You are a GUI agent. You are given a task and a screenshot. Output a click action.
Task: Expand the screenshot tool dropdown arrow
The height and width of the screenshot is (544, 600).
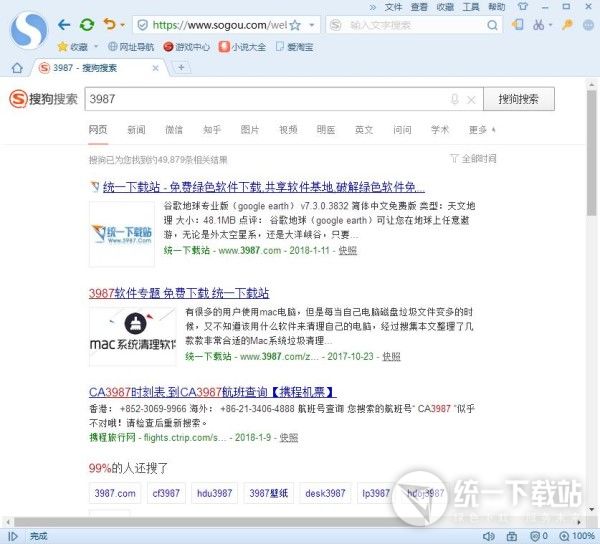click(551, 25)
